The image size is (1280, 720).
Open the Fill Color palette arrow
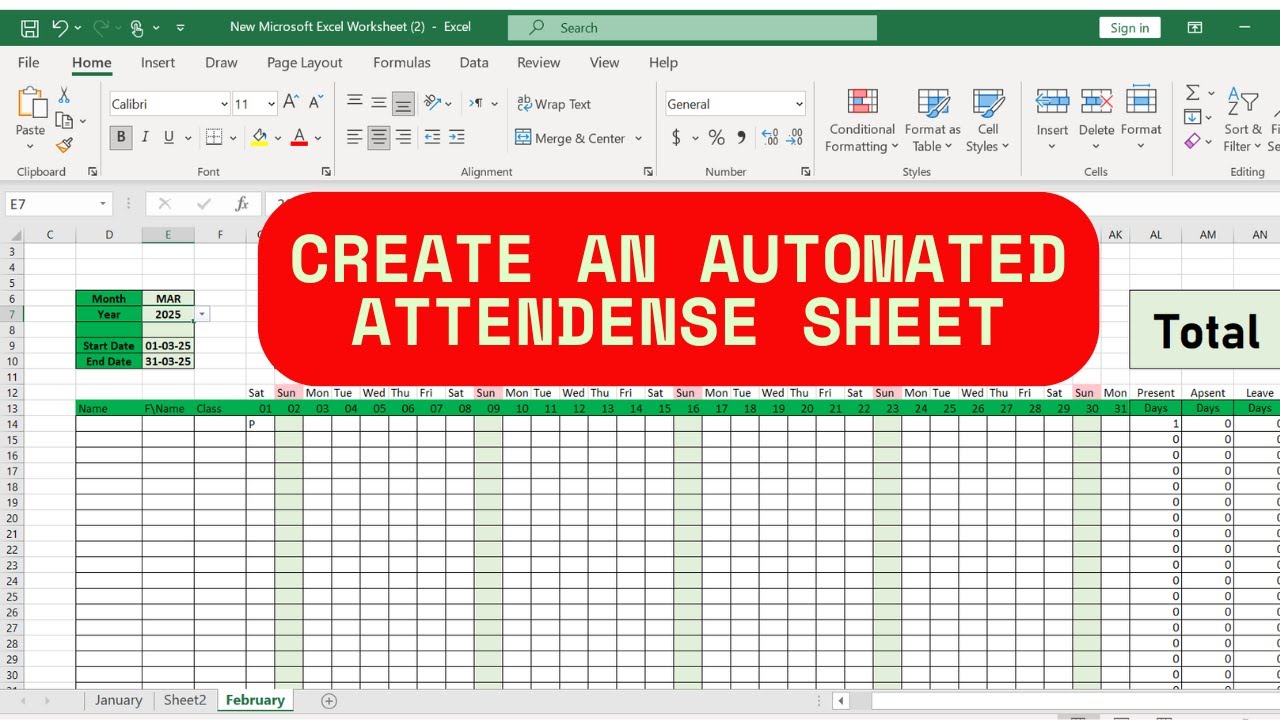[x=279, y=139]
